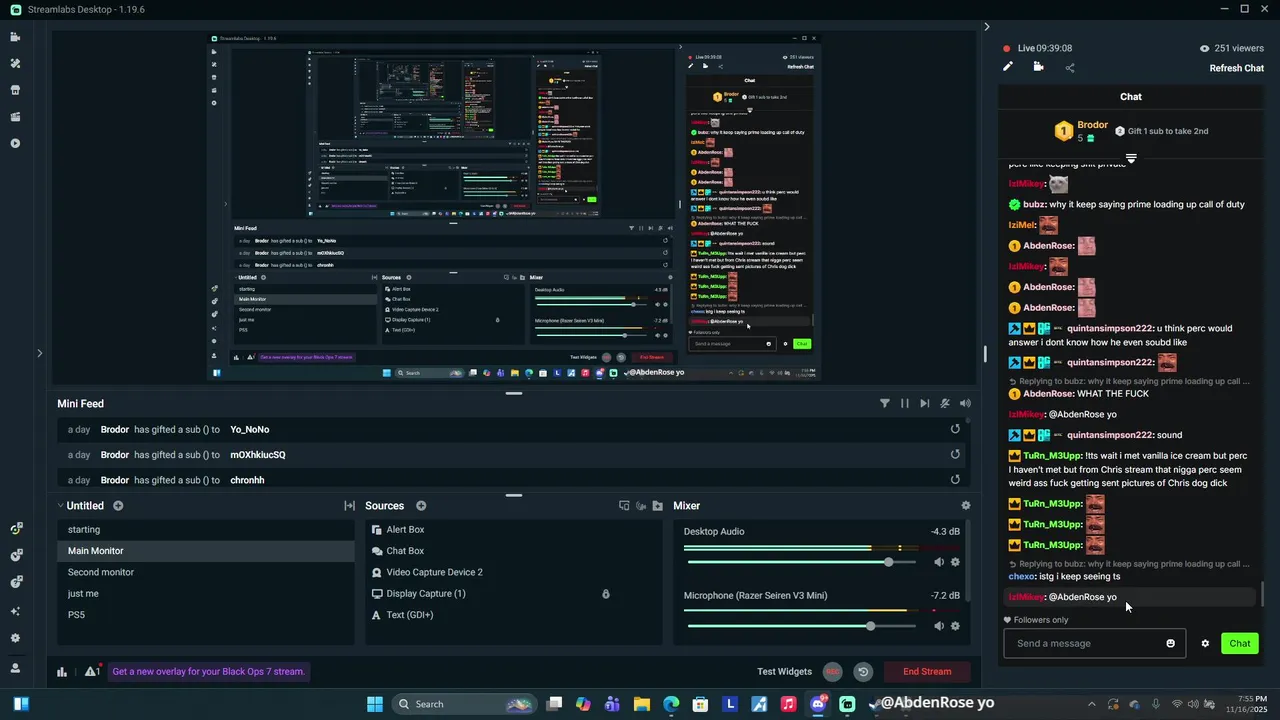Open the Windows Start menu
The width and height of the screenshot is (1280, 720).
click(375, 704)
